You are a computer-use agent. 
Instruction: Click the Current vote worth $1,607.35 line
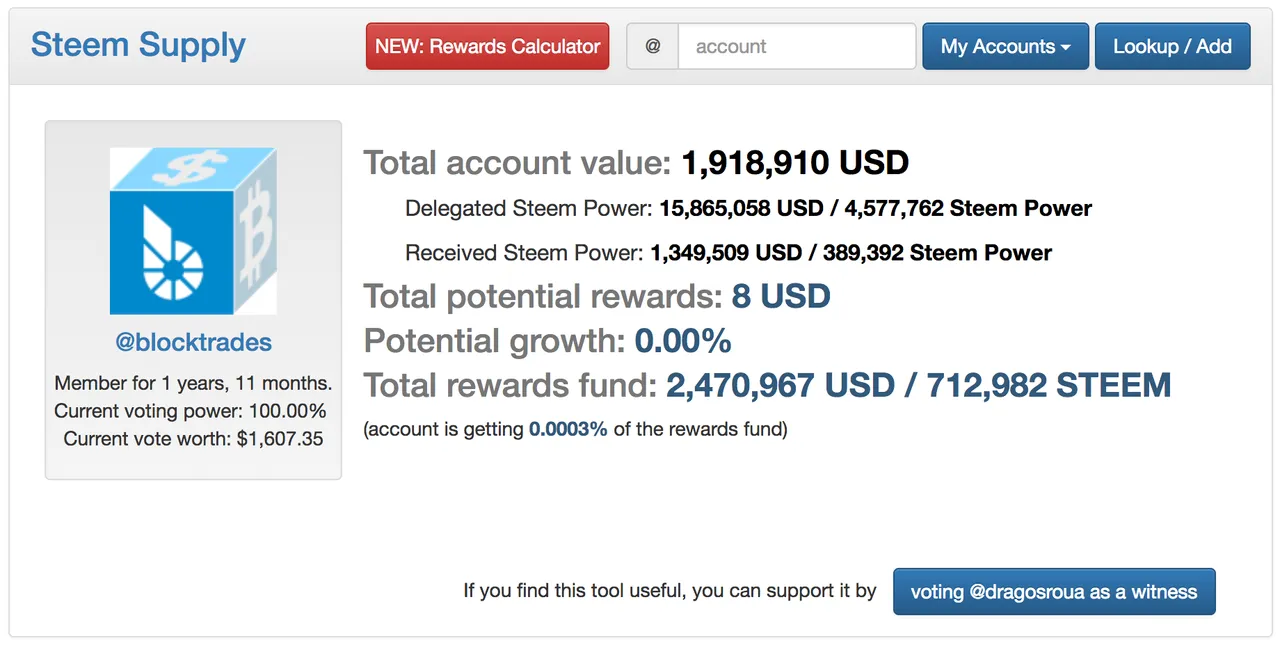[193, 438]
